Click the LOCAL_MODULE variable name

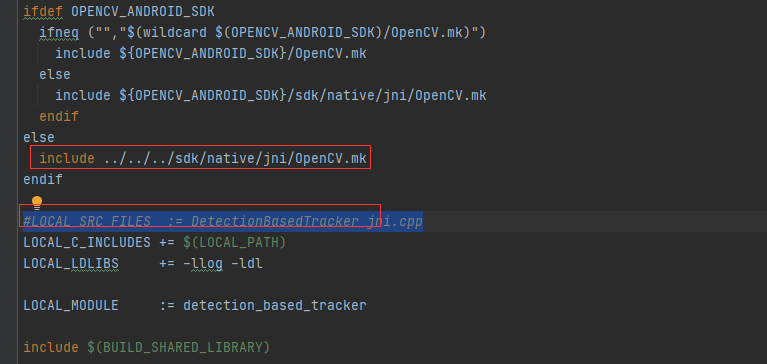(x=71, y=306)
